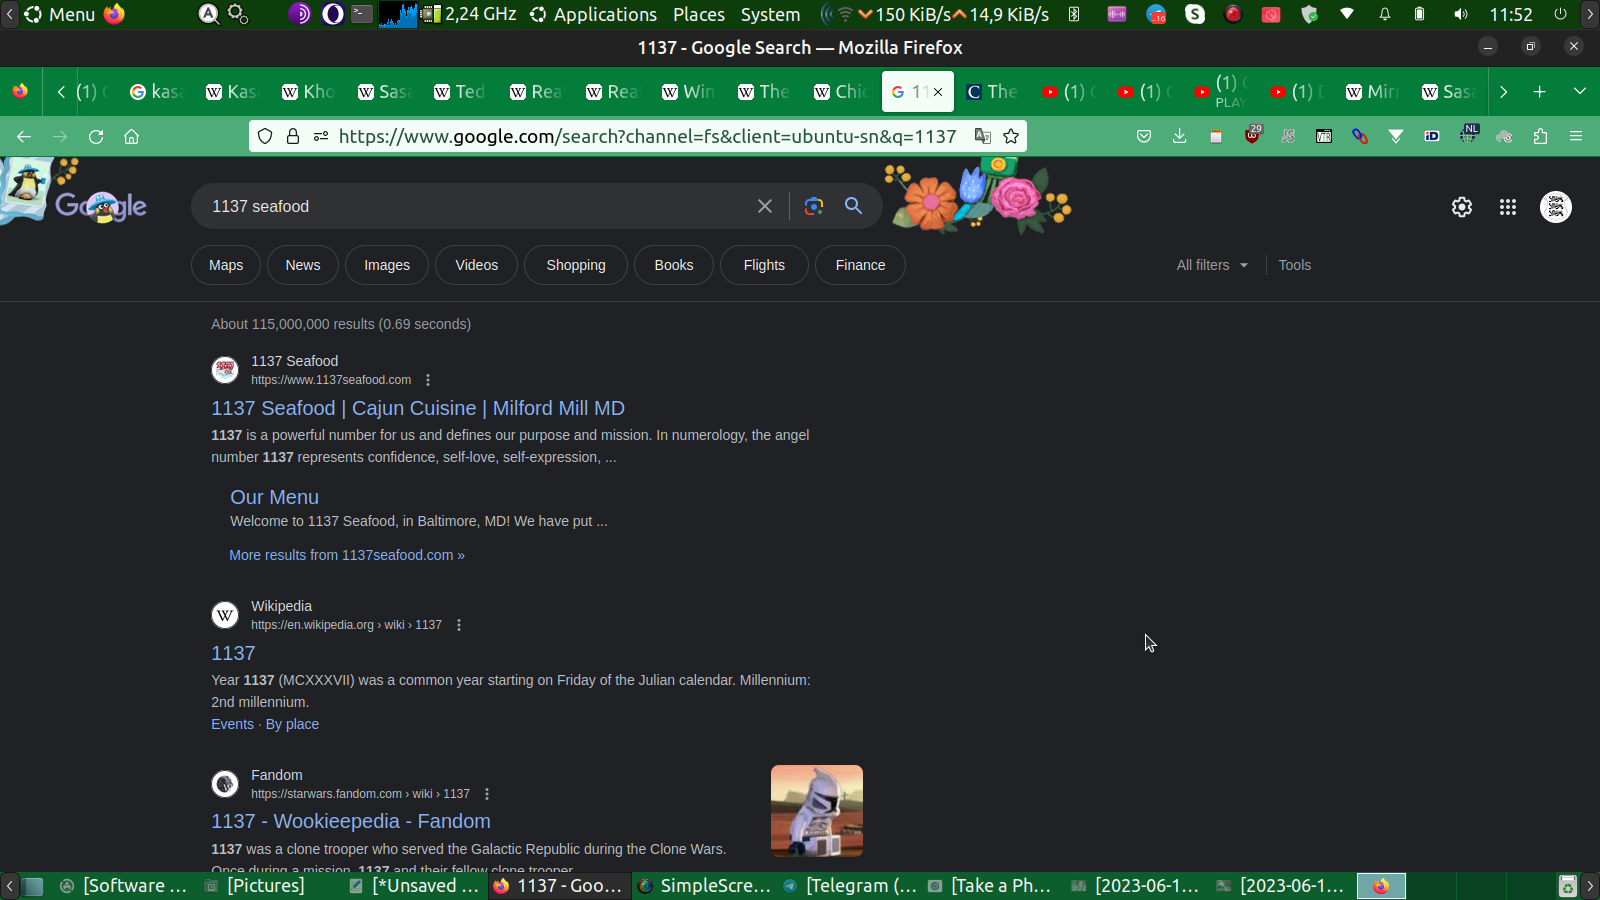The image size is (1600, 900).
Task: Switch to the Mir Wikipedia tab
Action: [x=1374, y=92]
